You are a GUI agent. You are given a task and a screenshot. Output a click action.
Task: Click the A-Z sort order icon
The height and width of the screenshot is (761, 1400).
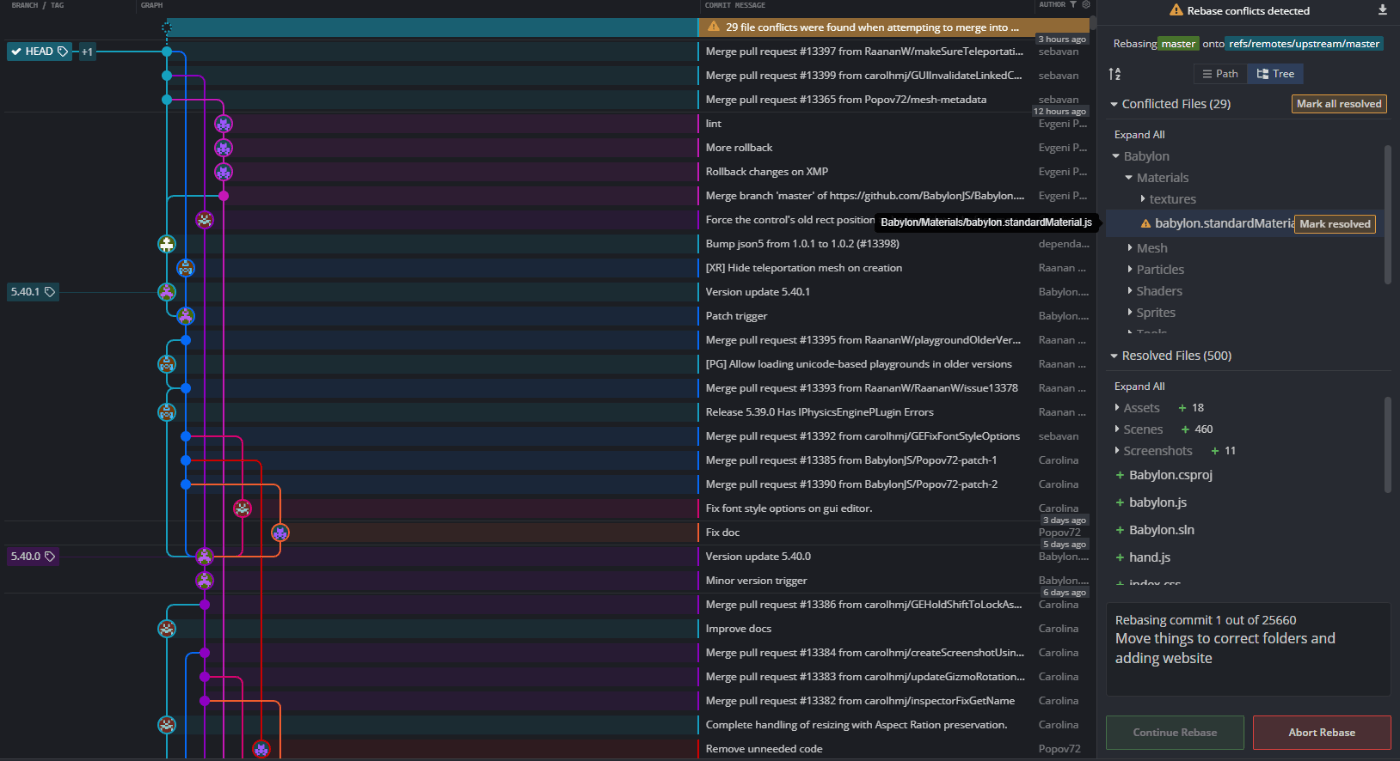[x=1116, y=74]
